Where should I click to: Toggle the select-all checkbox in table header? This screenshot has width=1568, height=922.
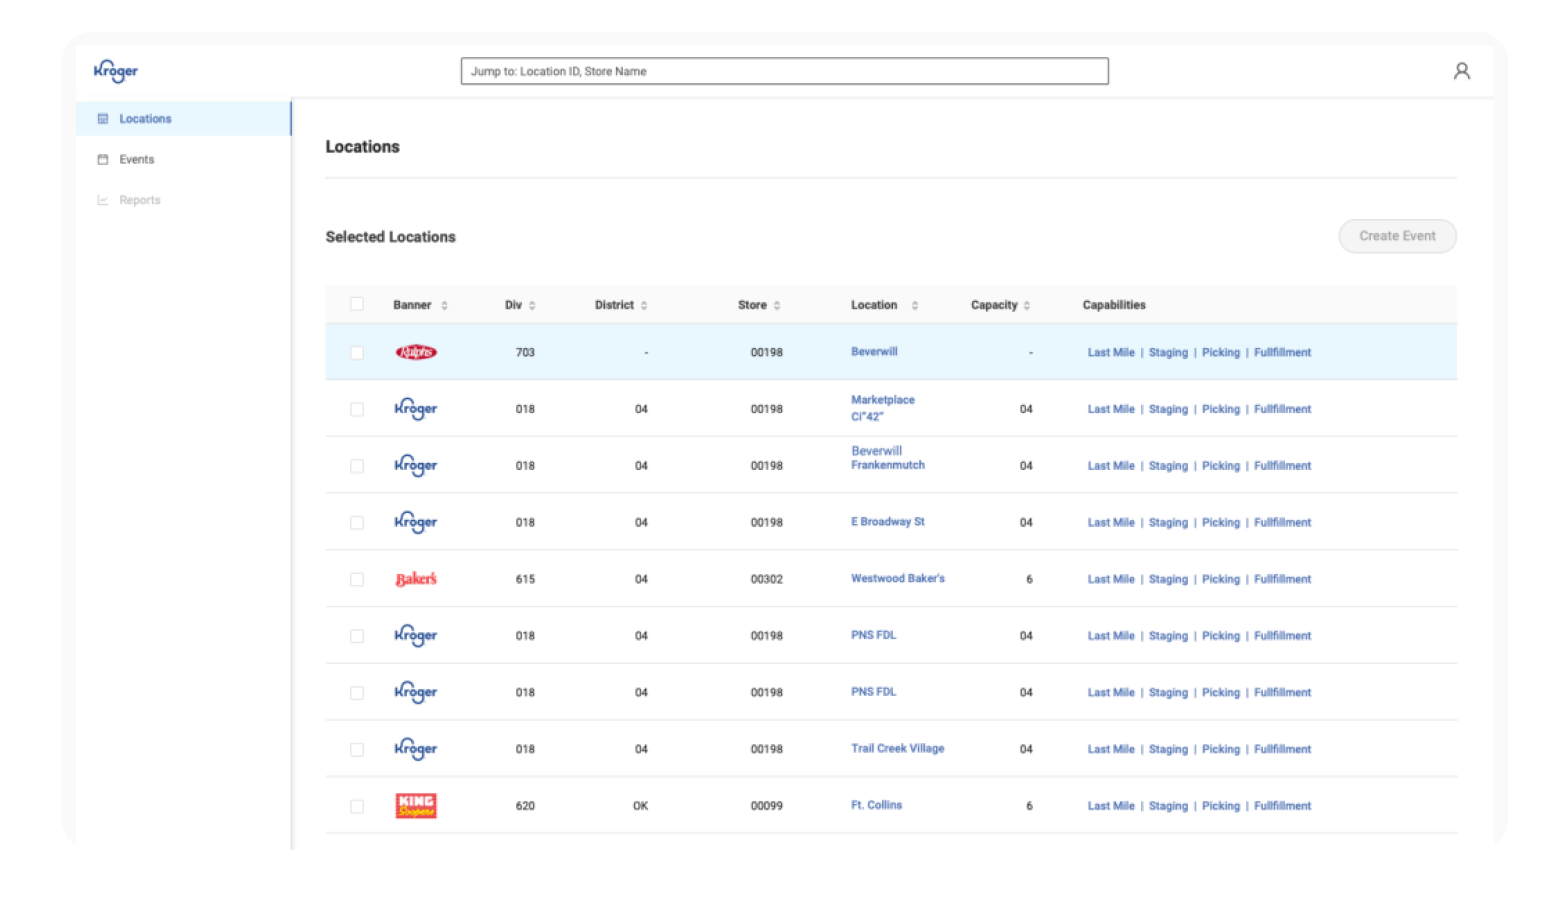click(357, 305)
